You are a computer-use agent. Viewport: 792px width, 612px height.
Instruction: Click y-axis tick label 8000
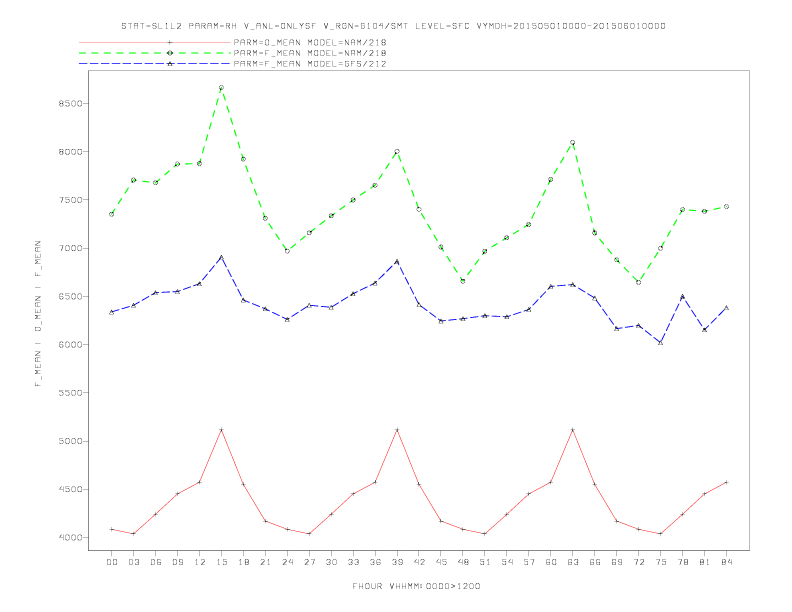coord(70,151)
